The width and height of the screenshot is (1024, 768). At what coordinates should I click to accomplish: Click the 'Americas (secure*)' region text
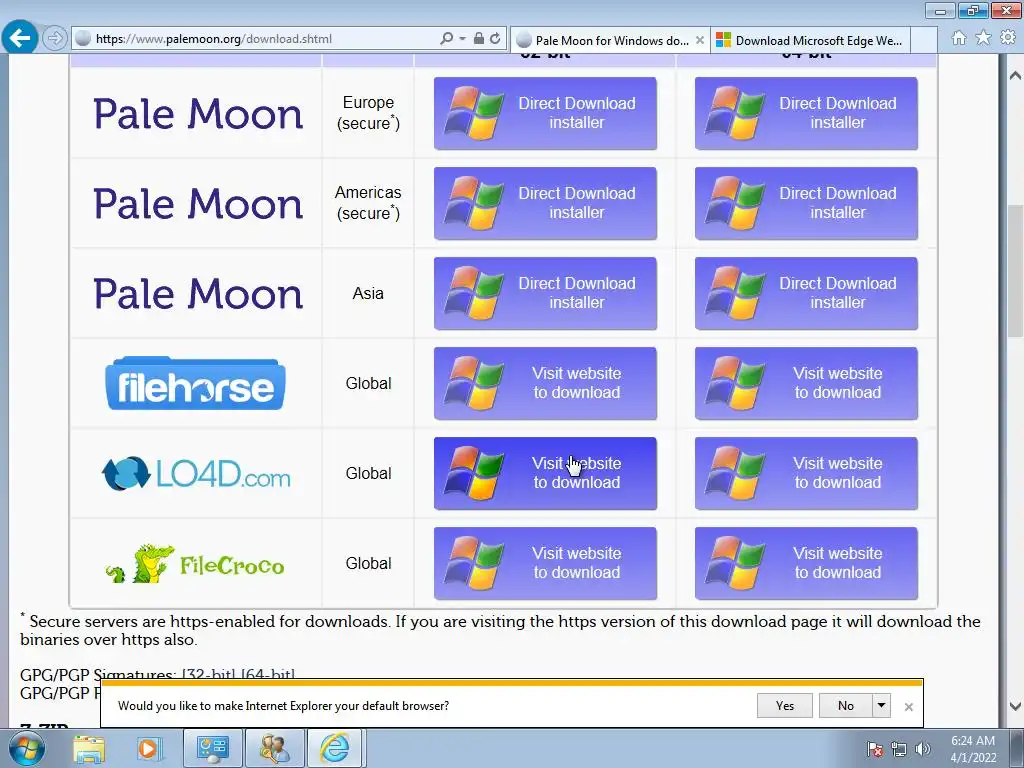coord(368,203)
